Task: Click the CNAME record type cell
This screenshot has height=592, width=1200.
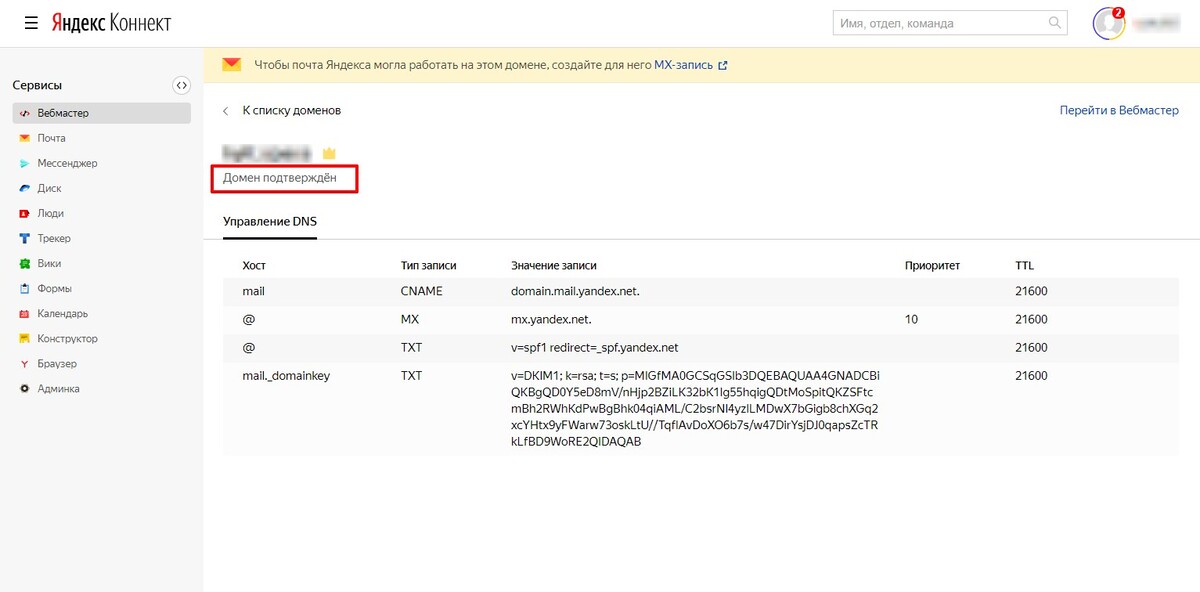Action: coord(422,291)
